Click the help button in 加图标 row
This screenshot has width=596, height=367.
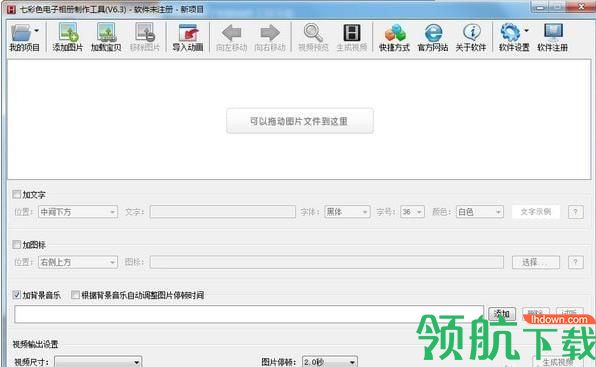click(x=575, y=262)
